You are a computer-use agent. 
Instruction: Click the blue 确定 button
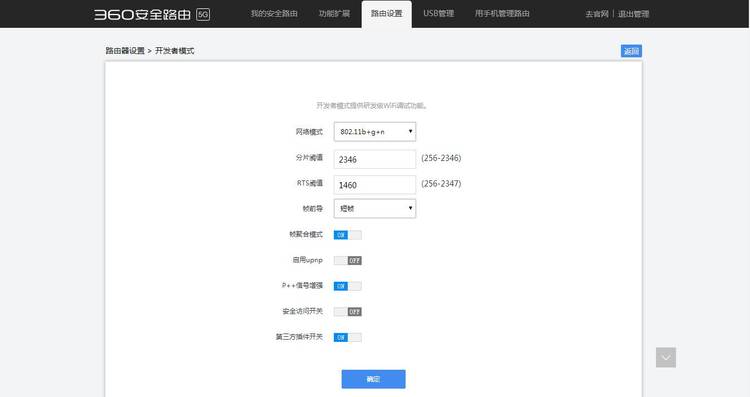374,379
